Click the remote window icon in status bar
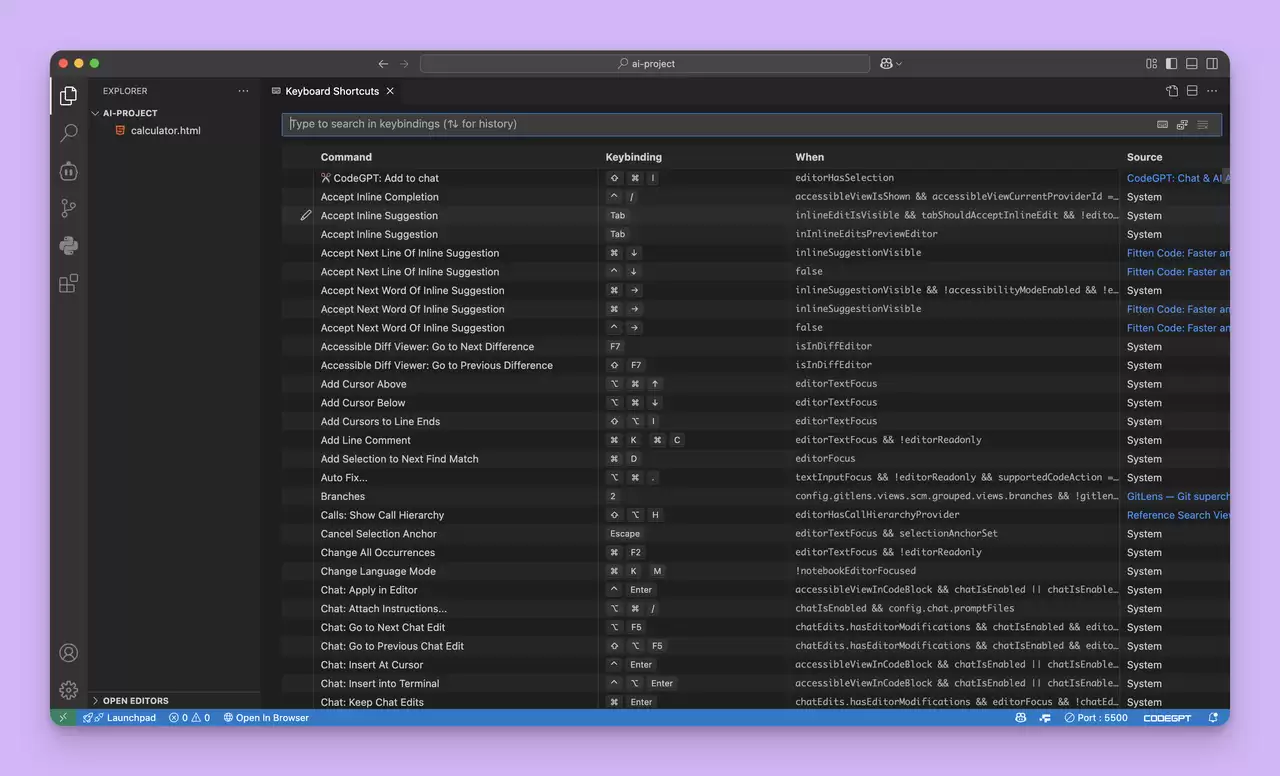 point(63,717)
